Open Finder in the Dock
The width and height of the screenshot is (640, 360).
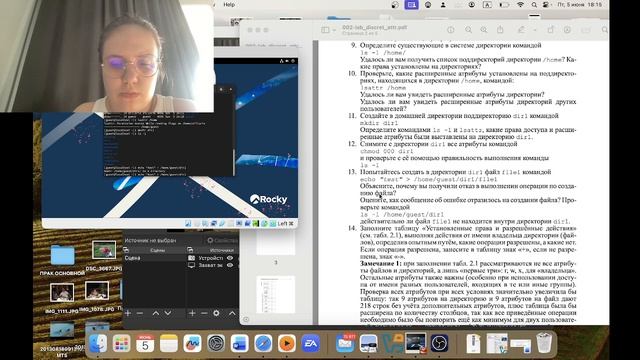tap(98, 343)
